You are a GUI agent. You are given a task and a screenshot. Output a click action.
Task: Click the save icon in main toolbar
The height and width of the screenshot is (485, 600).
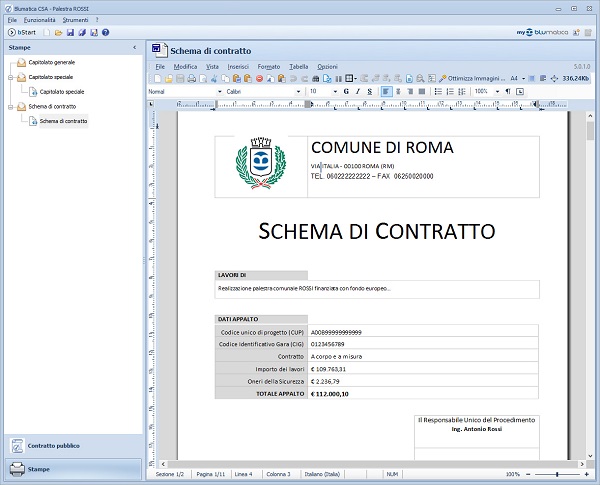point(70,33)
